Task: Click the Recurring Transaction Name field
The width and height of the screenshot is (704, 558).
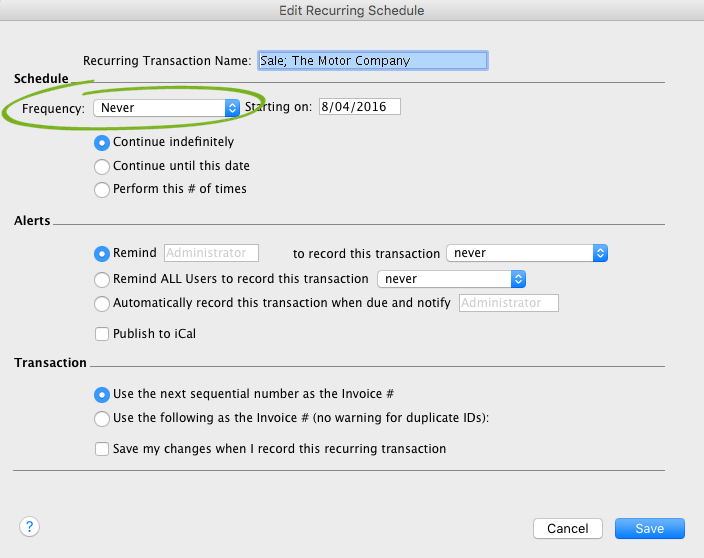Action: click(372, 61)
